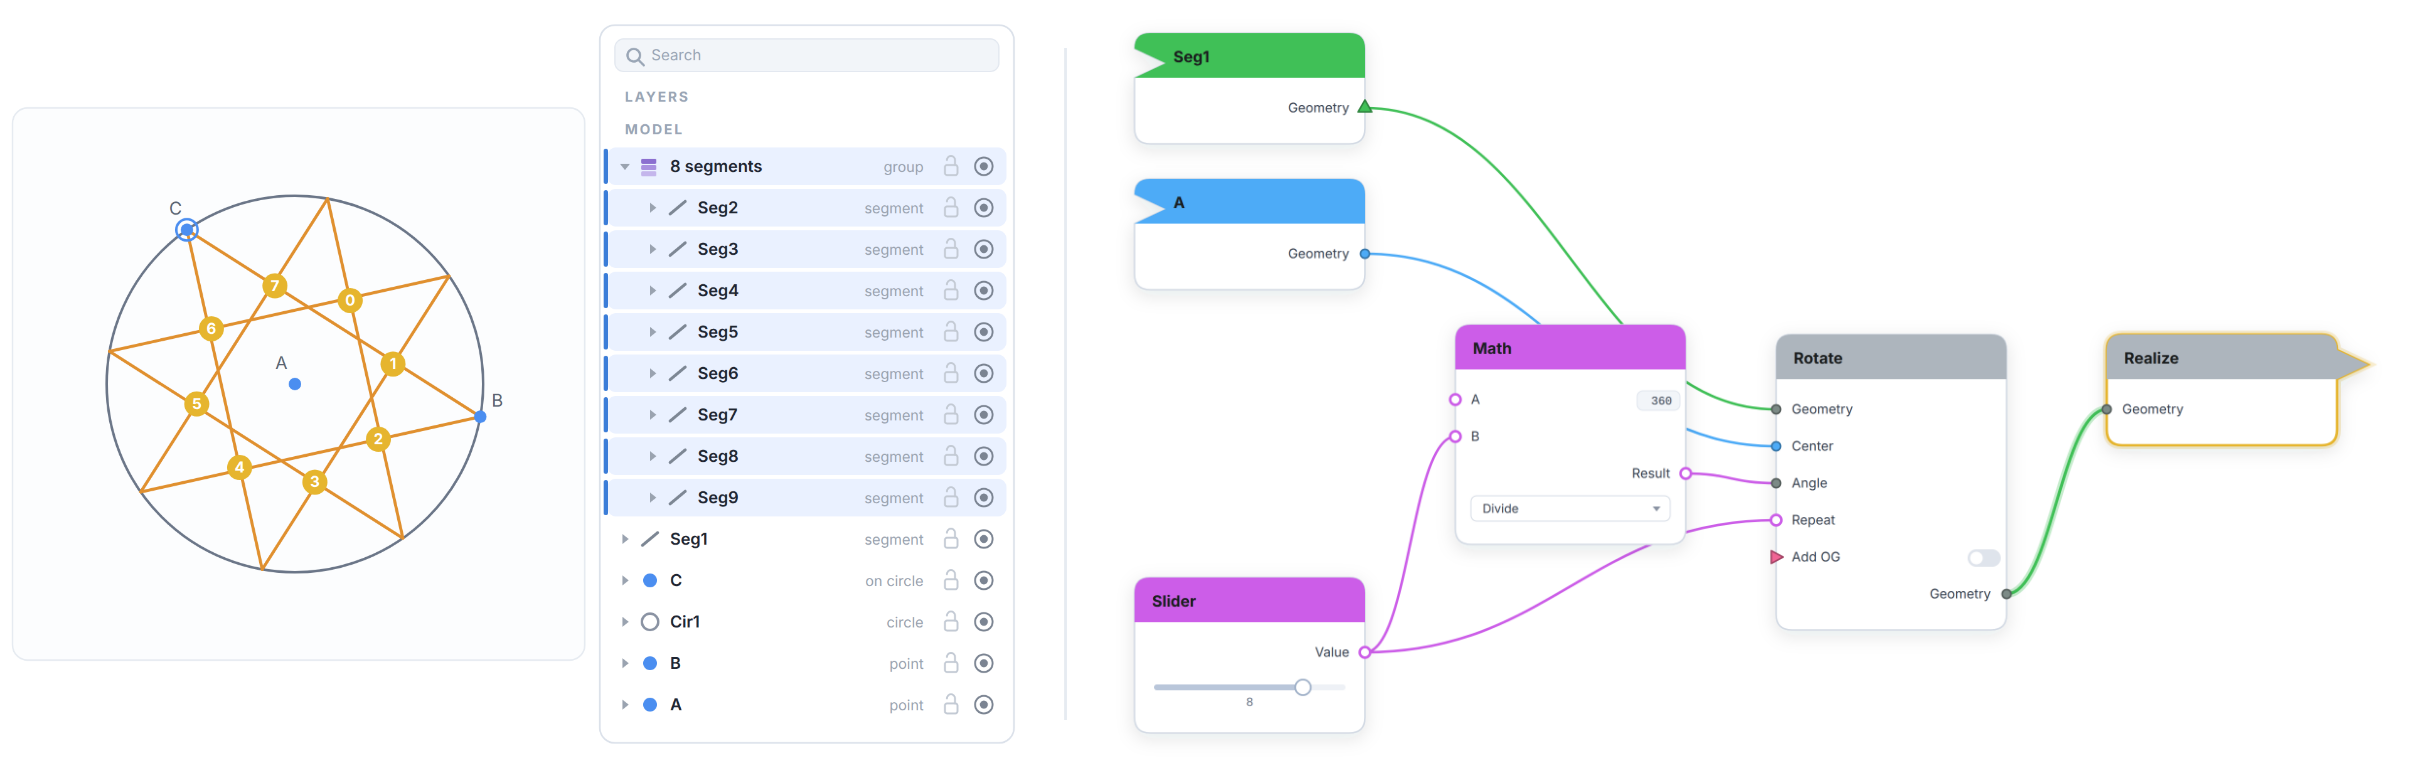Click the Add OG input arrow port
2410x768 pixels.
[x=1776, y=557]
